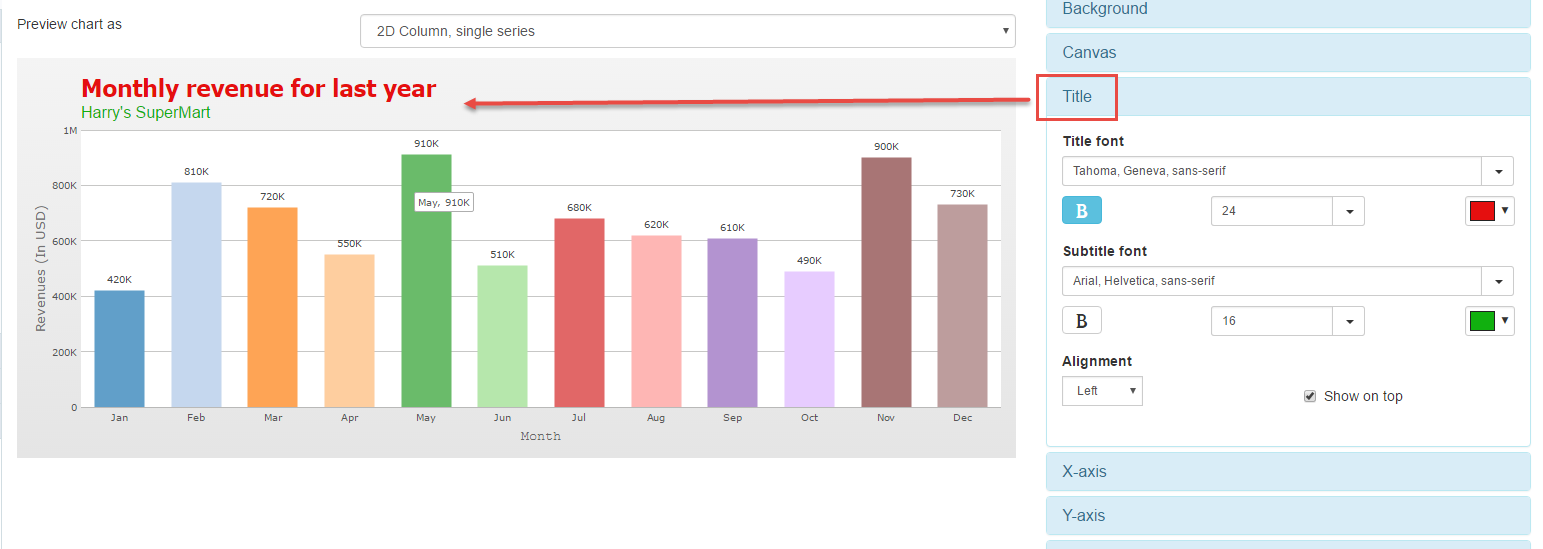Uncheck the Show on top checkbox
The image size is (1543, 549).
click(1310, 396)
